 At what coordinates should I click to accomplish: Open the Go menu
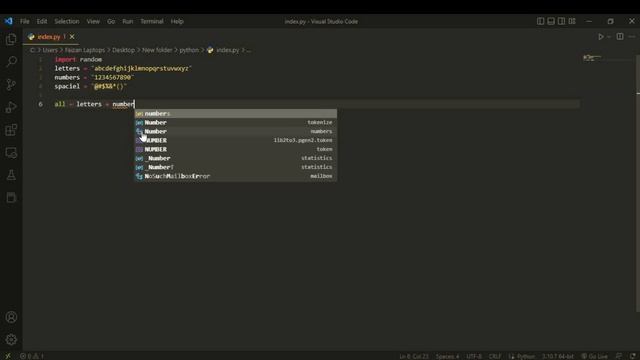[111, 21]
